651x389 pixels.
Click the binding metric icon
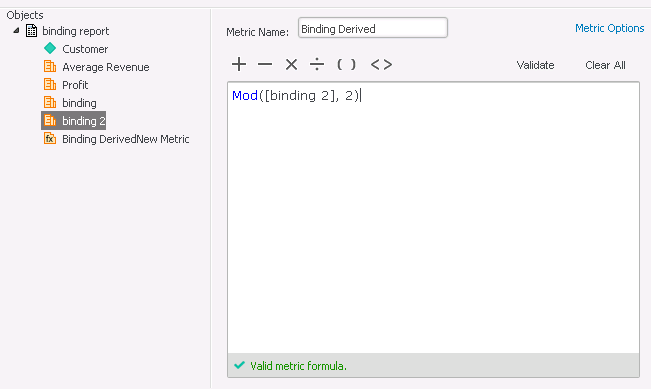coord(50,102)
